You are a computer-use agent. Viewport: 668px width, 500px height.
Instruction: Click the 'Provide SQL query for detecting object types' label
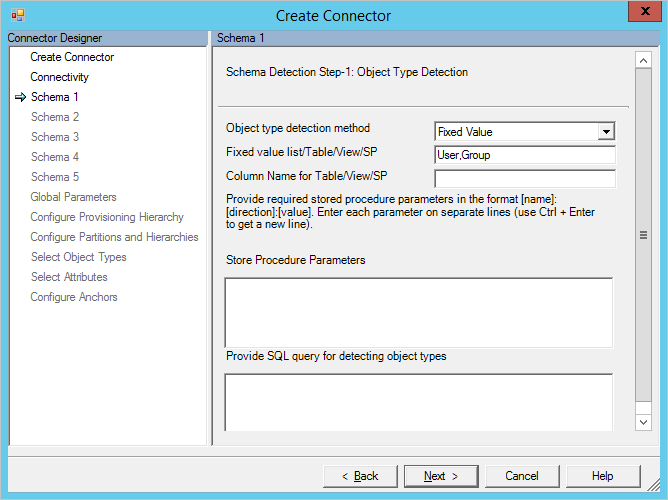[336, 356]
